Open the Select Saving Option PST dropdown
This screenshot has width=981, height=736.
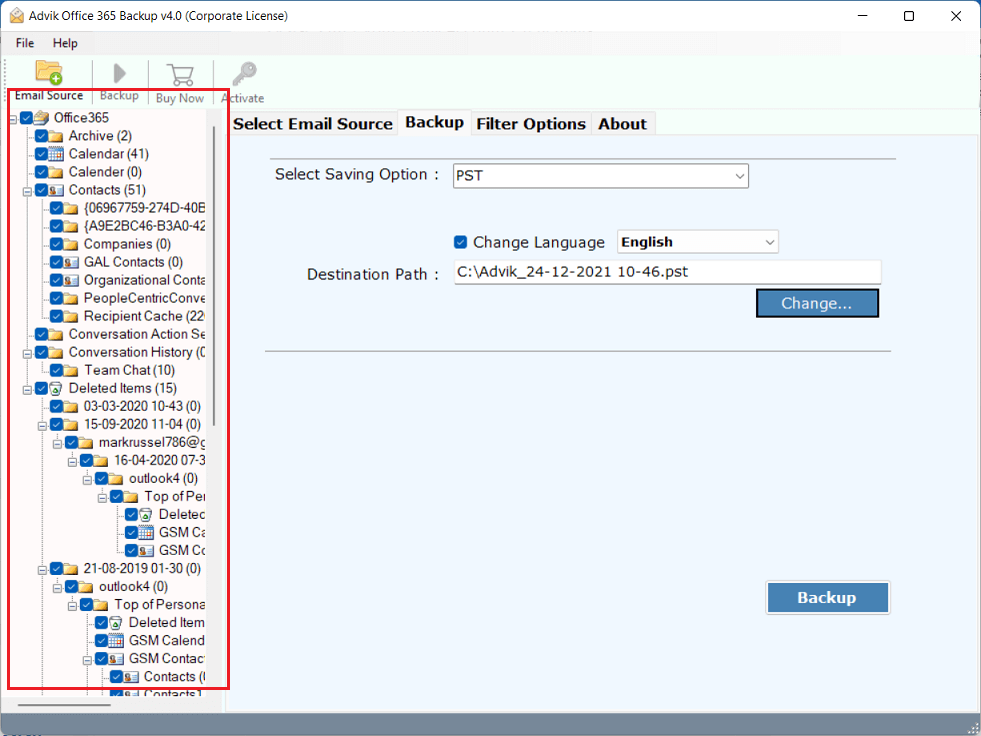pyautogui.click(x=601, y=176)
